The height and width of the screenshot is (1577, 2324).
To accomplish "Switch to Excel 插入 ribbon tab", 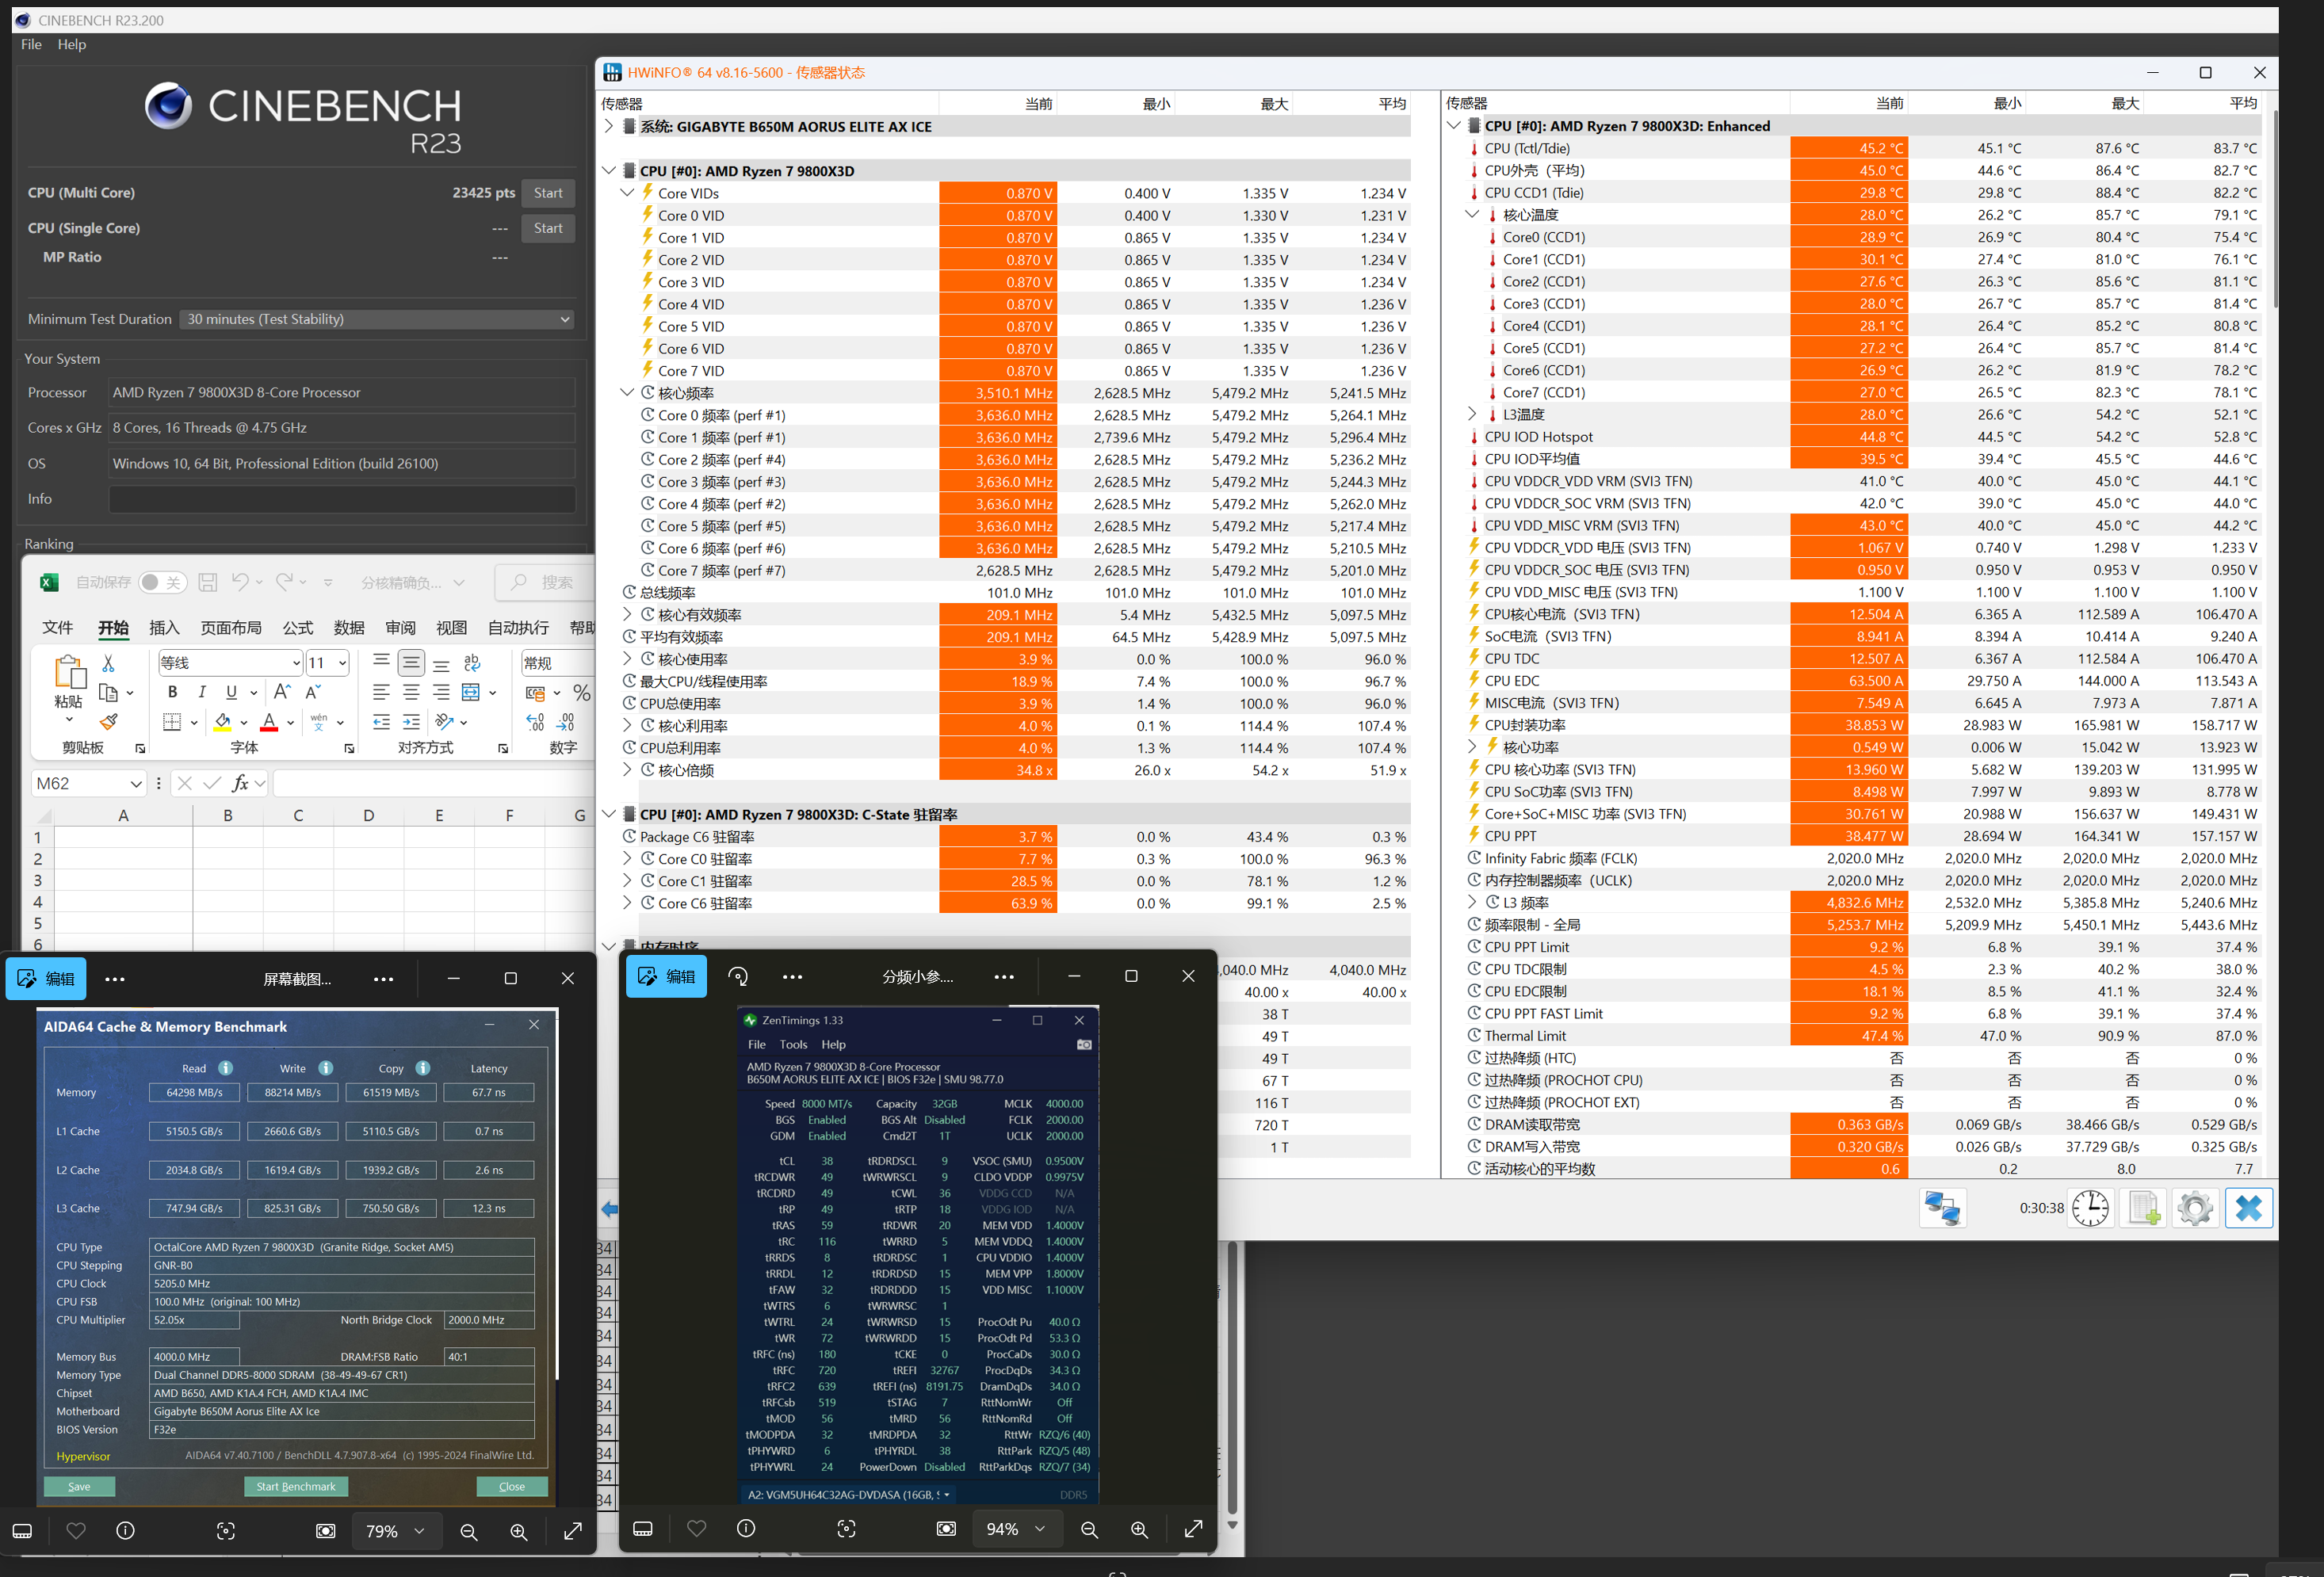I will tap(164, 628).
